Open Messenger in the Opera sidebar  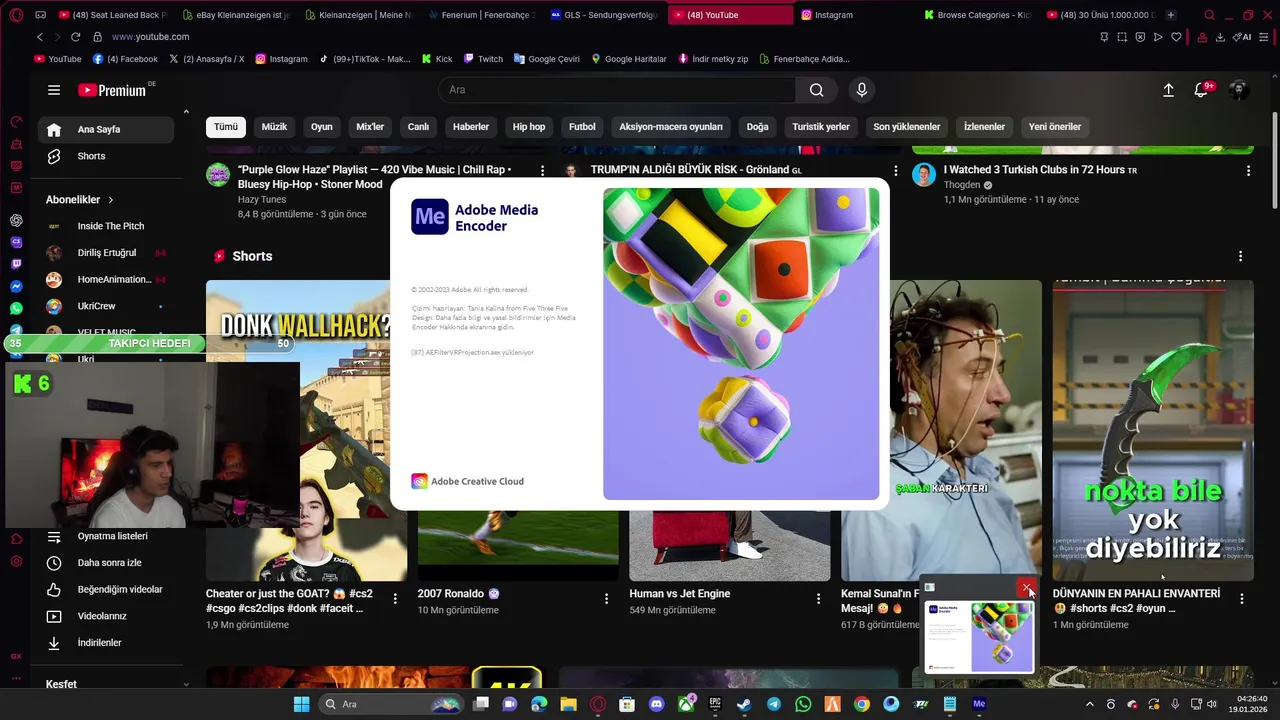16,286
